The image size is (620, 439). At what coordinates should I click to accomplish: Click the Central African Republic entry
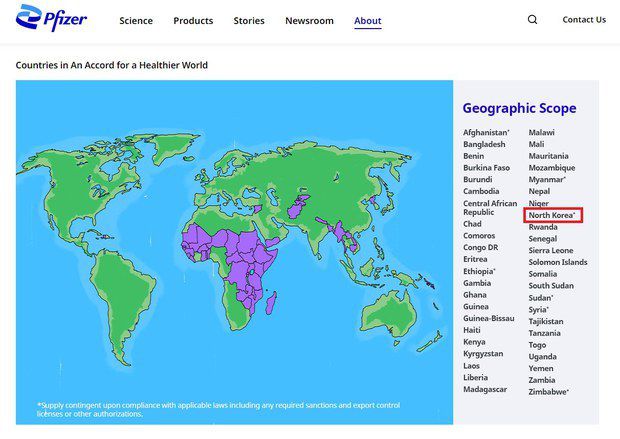(485, 208)
